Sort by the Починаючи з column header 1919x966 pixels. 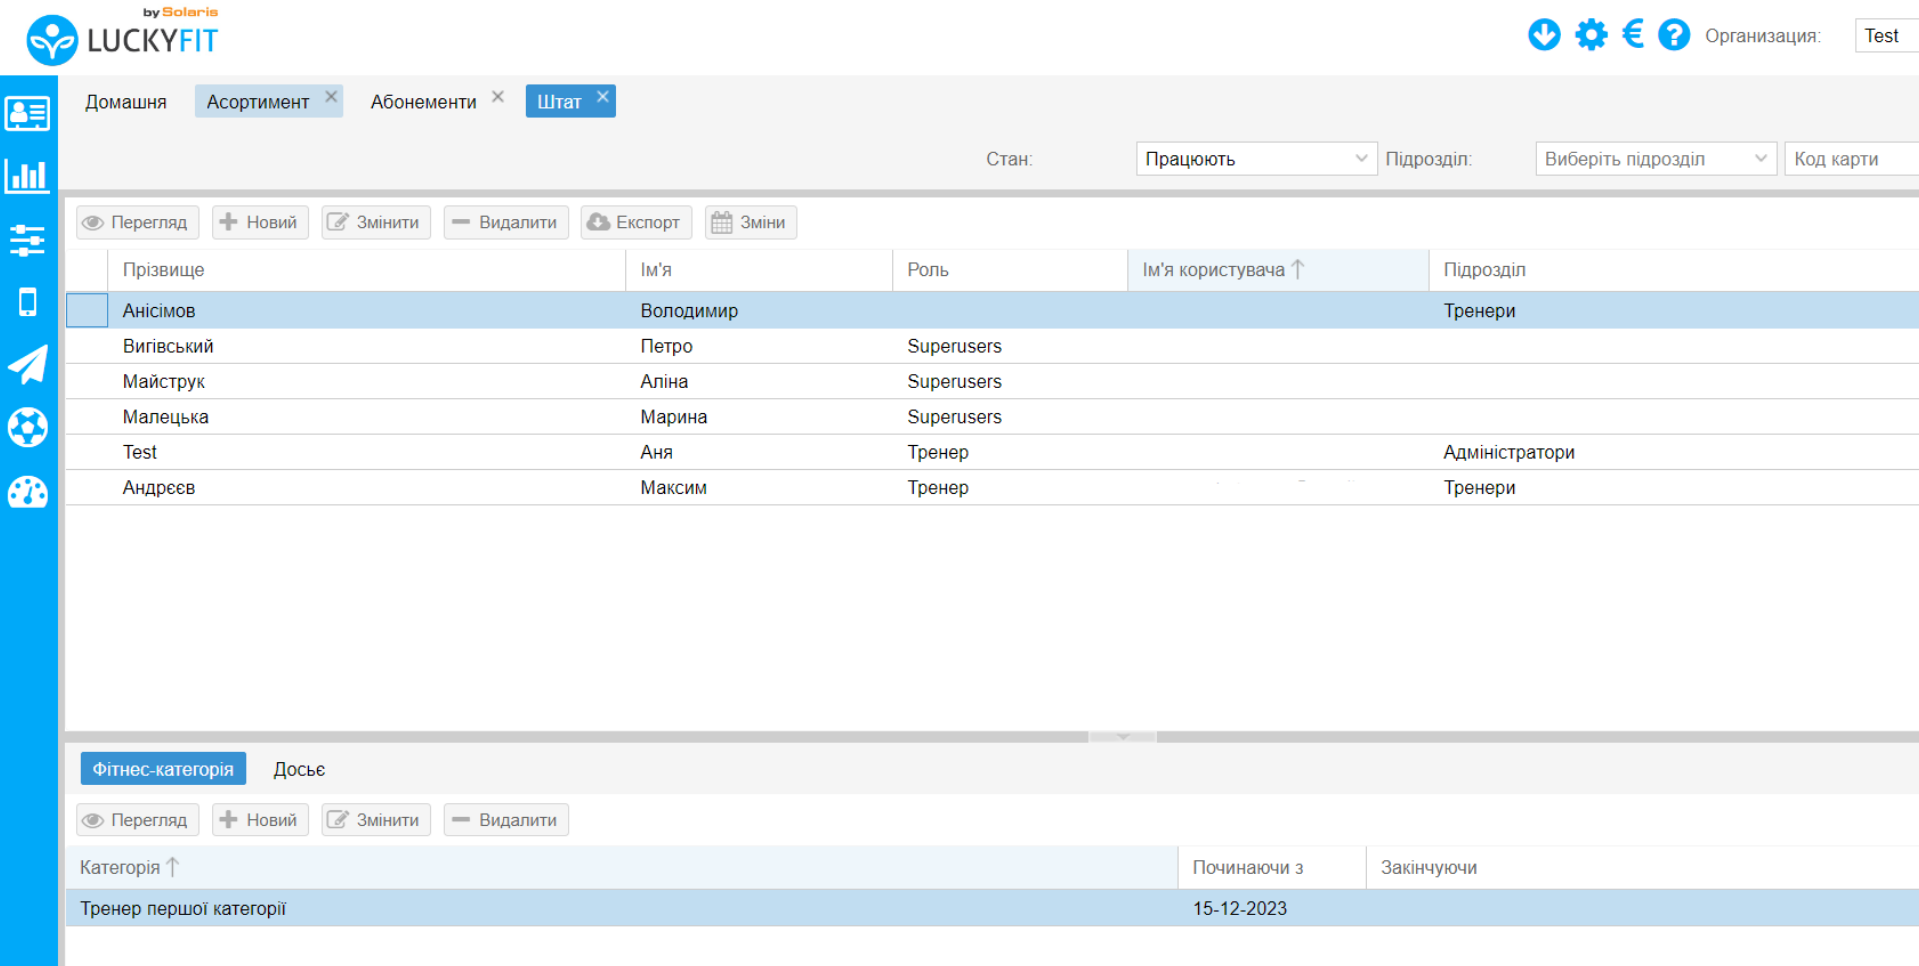click(1272, 867)
